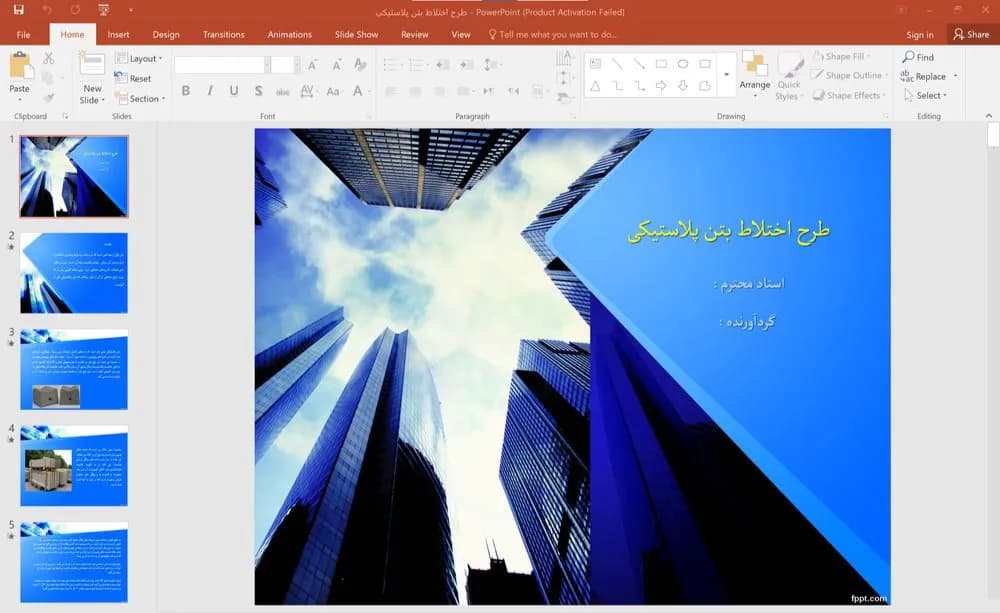Start slideshow from beginning via Quick Access icon
Viewport: 1000px width, 613px height.
[x=103, y=10]
